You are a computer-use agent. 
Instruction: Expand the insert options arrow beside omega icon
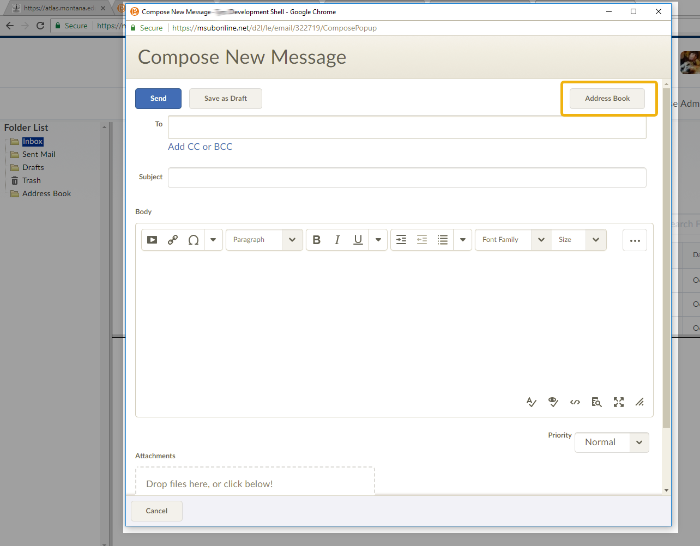213,240
